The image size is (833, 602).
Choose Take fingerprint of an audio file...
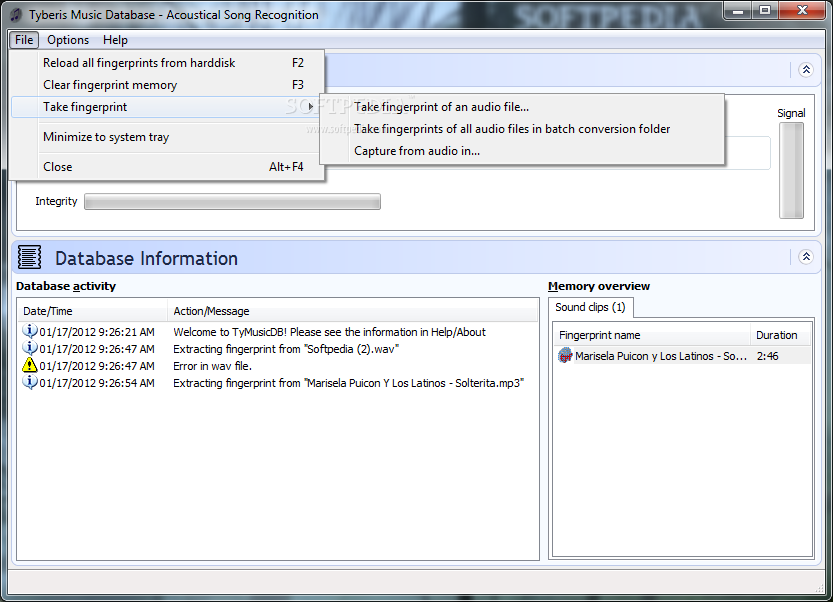point(522,107)
